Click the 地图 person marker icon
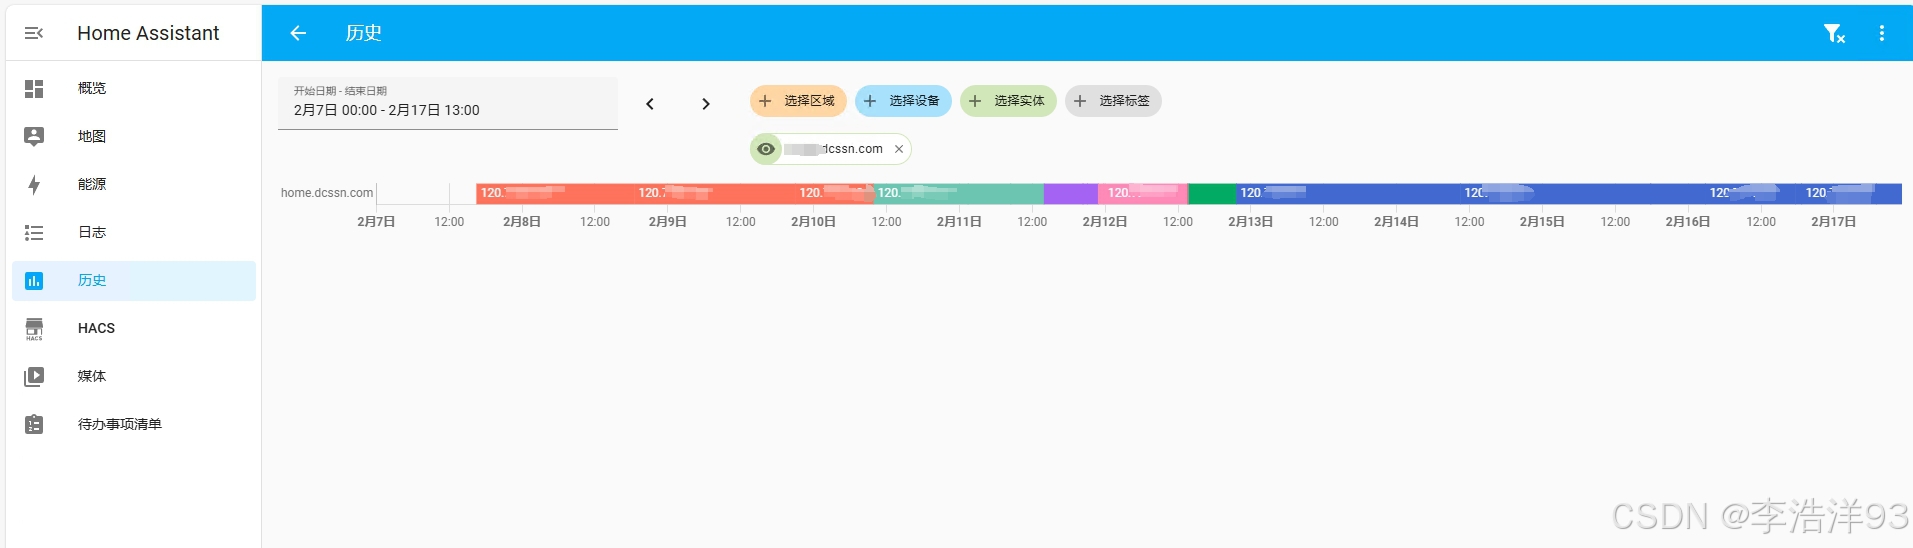Viewport: 1913px width, 548px height. click(34, 136)
